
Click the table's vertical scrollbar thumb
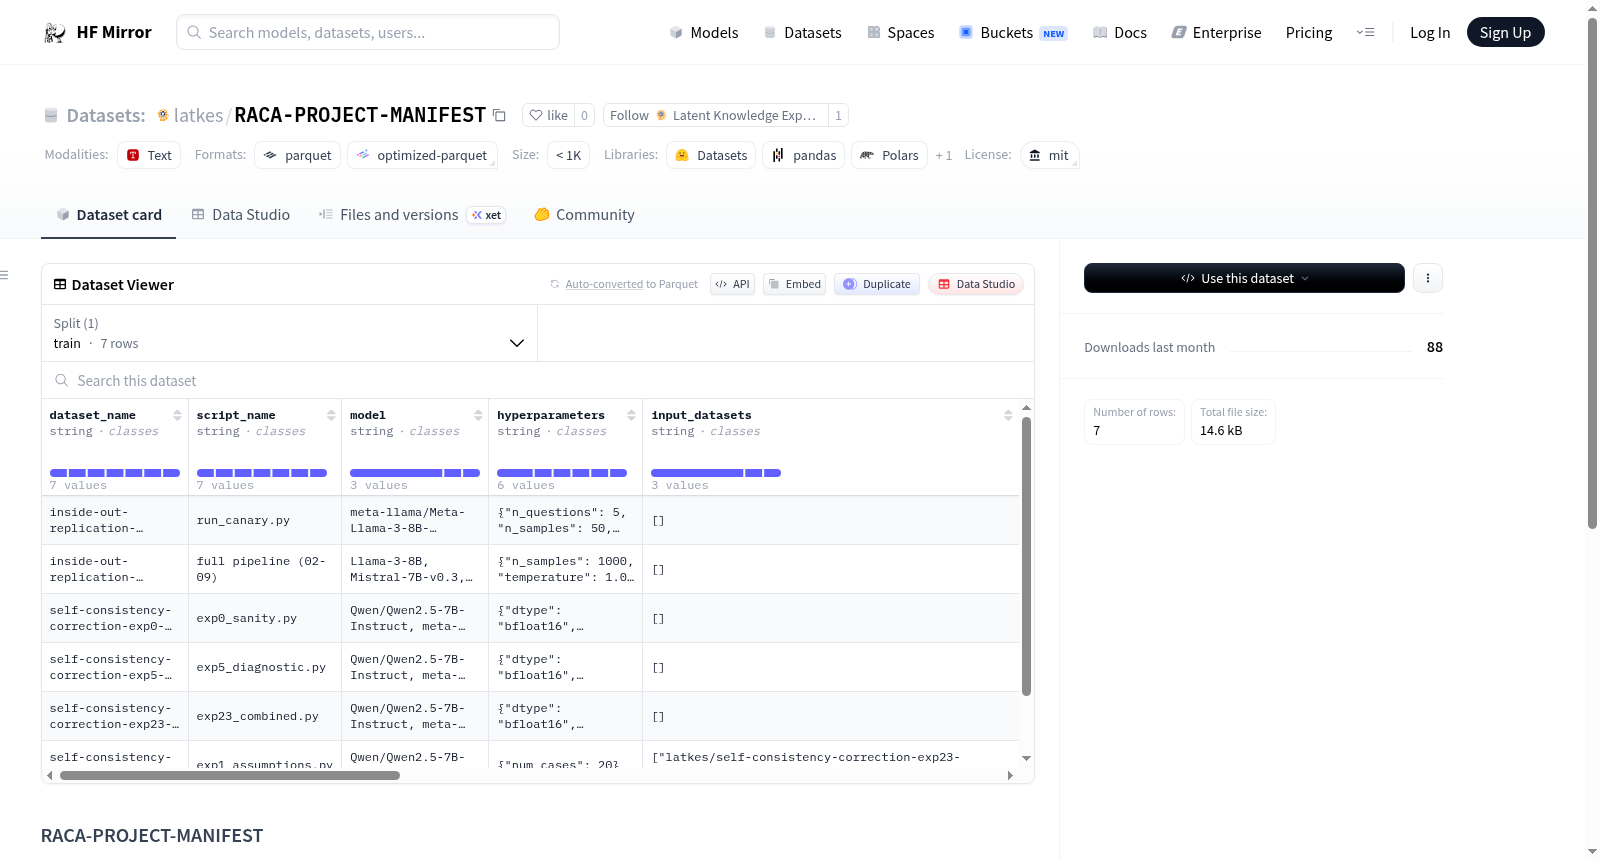[1026, 556]
